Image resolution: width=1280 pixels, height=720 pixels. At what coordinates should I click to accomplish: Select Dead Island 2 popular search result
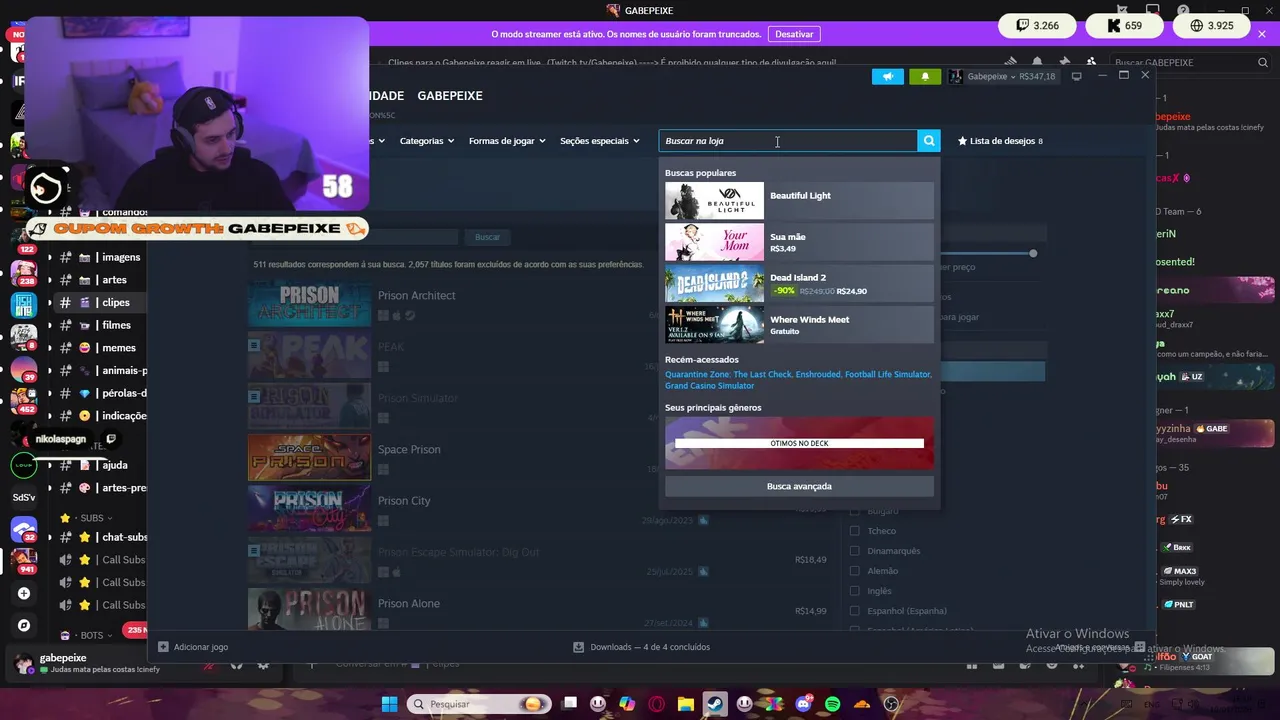click(x=799, y=284)
